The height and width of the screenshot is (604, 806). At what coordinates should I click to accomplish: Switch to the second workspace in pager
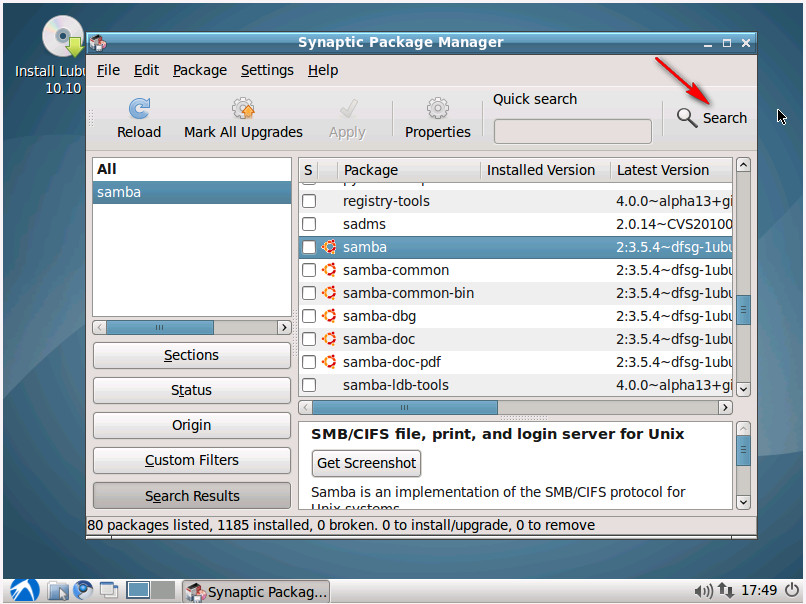click(x=163, y=591)
